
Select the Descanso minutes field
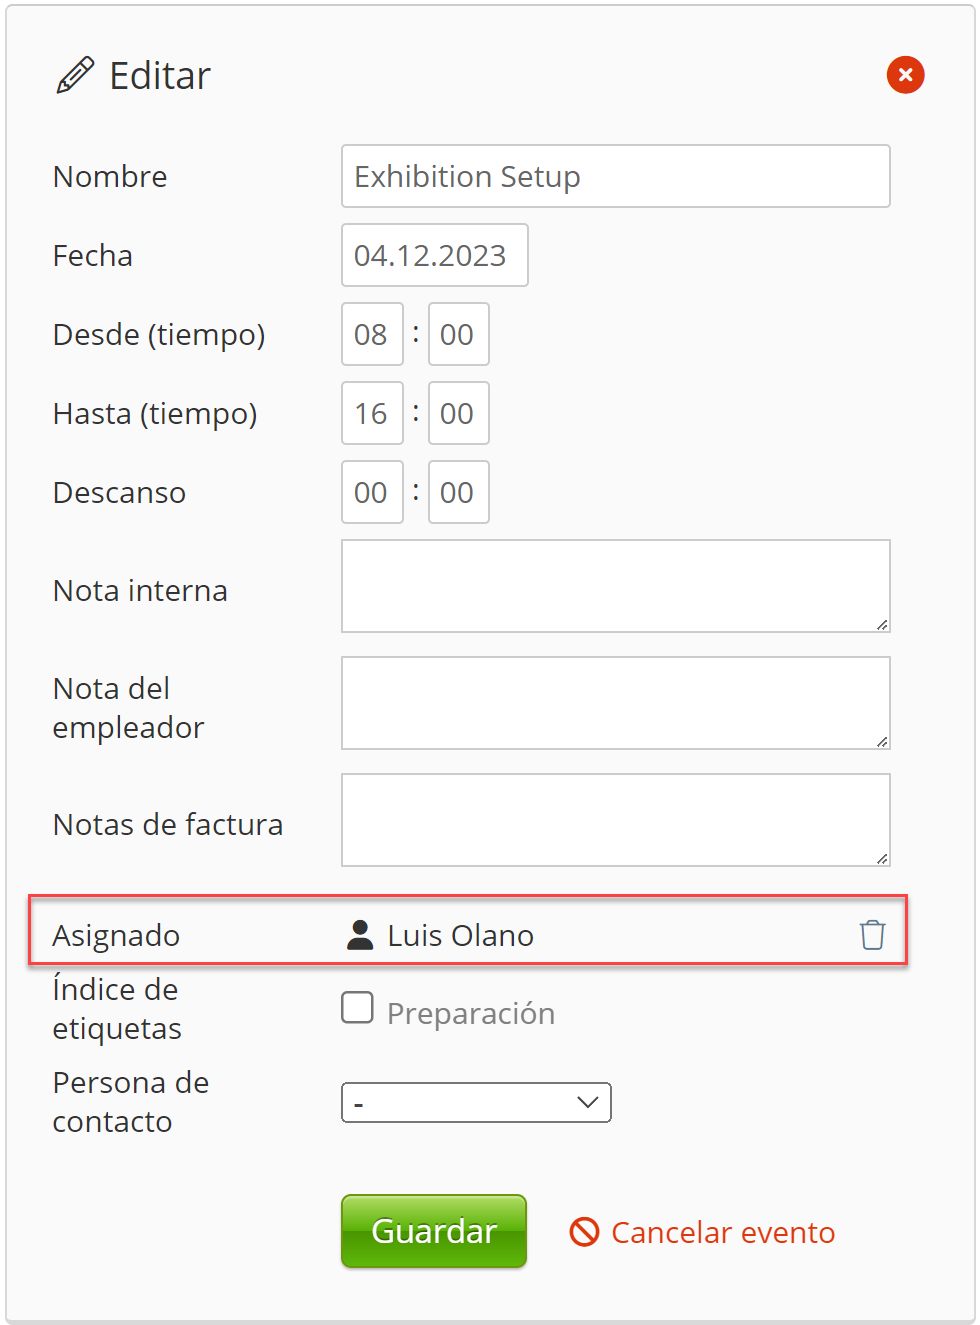(x=458, y=492)
